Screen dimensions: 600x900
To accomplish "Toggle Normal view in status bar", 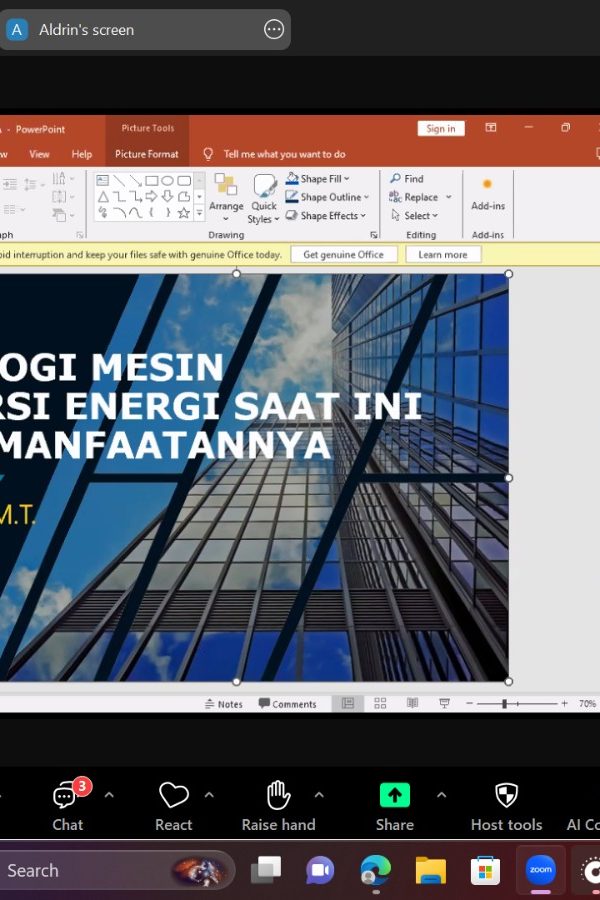I will (x=348, y=704).
